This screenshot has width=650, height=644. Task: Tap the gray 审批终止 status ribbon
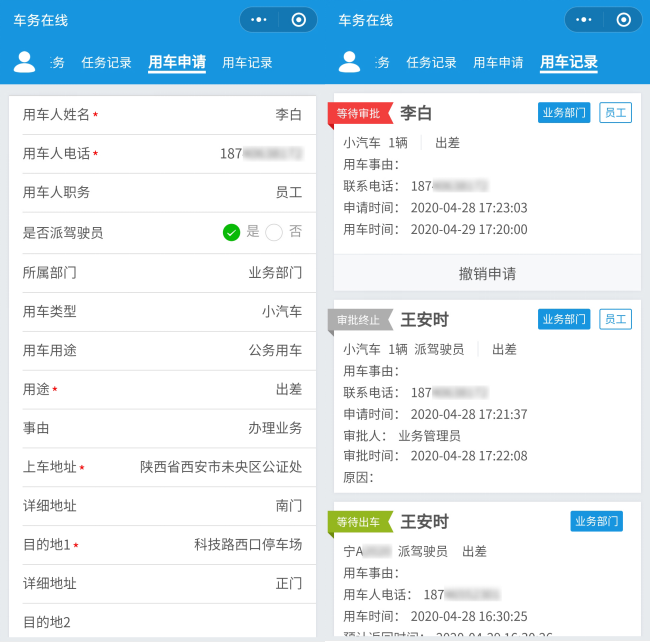click(x=359, y=320)
